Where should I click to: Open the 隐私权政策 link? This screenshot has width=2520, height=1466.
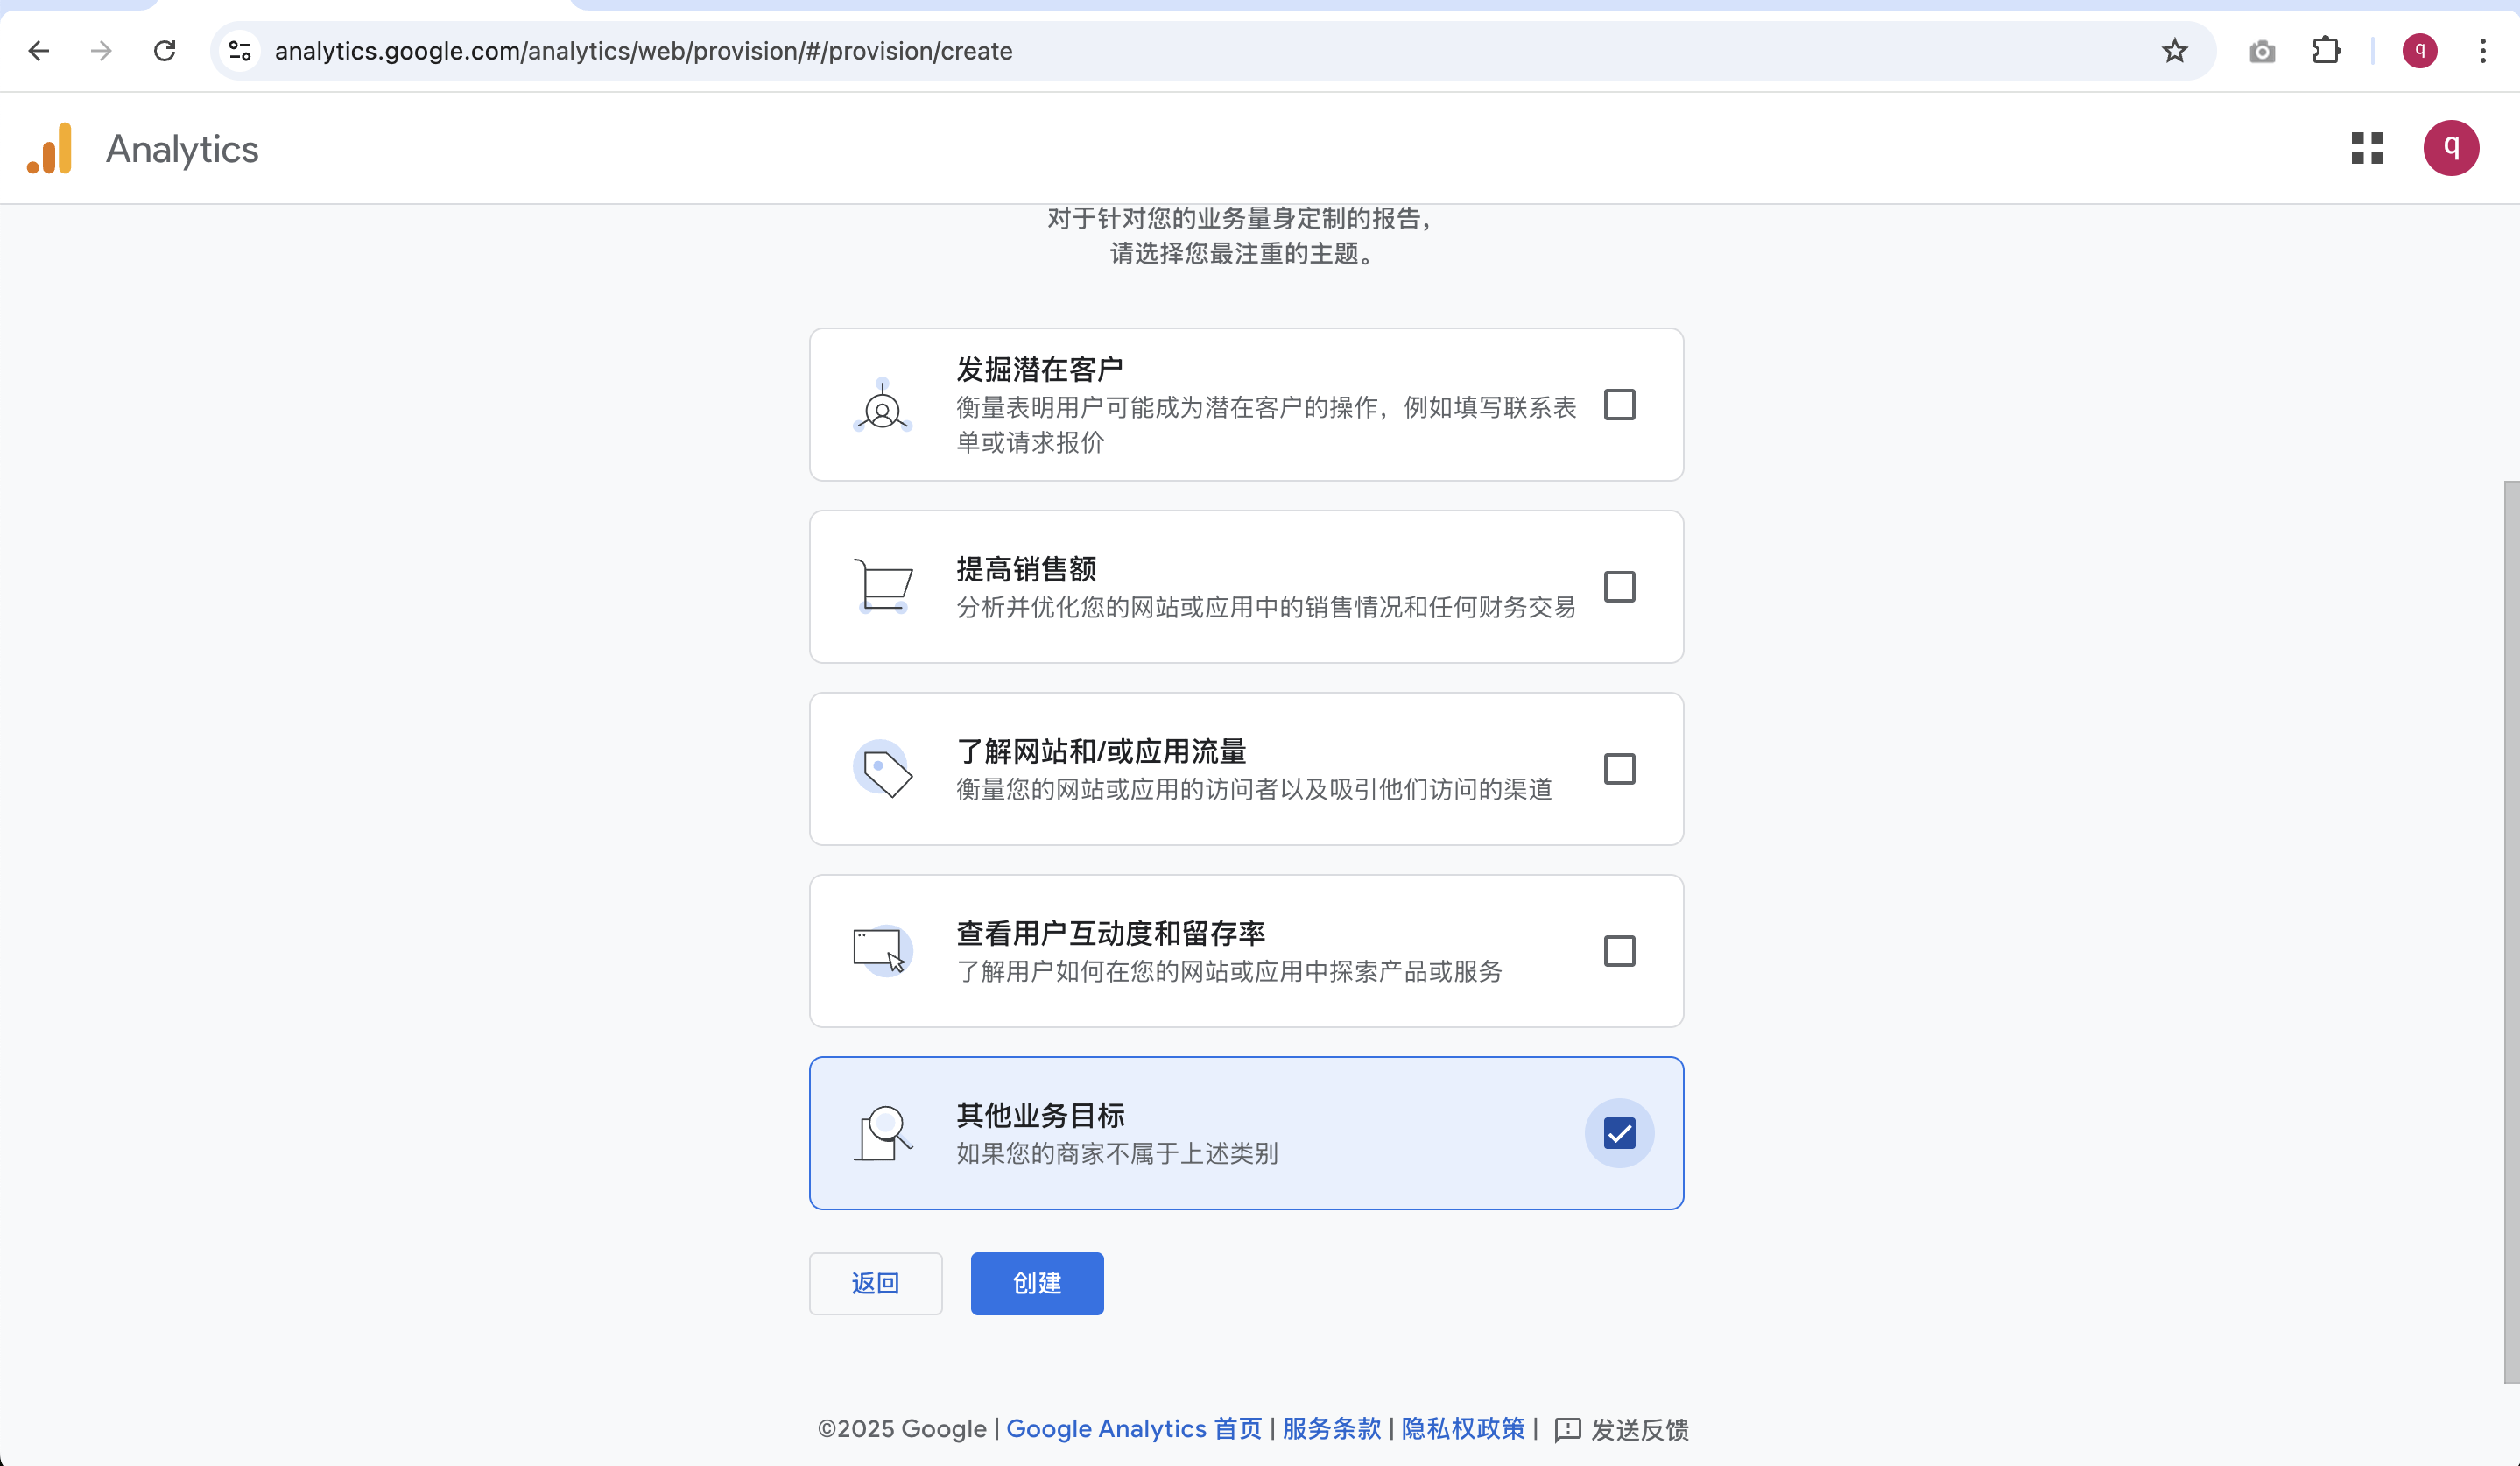coord(1462,1429)
